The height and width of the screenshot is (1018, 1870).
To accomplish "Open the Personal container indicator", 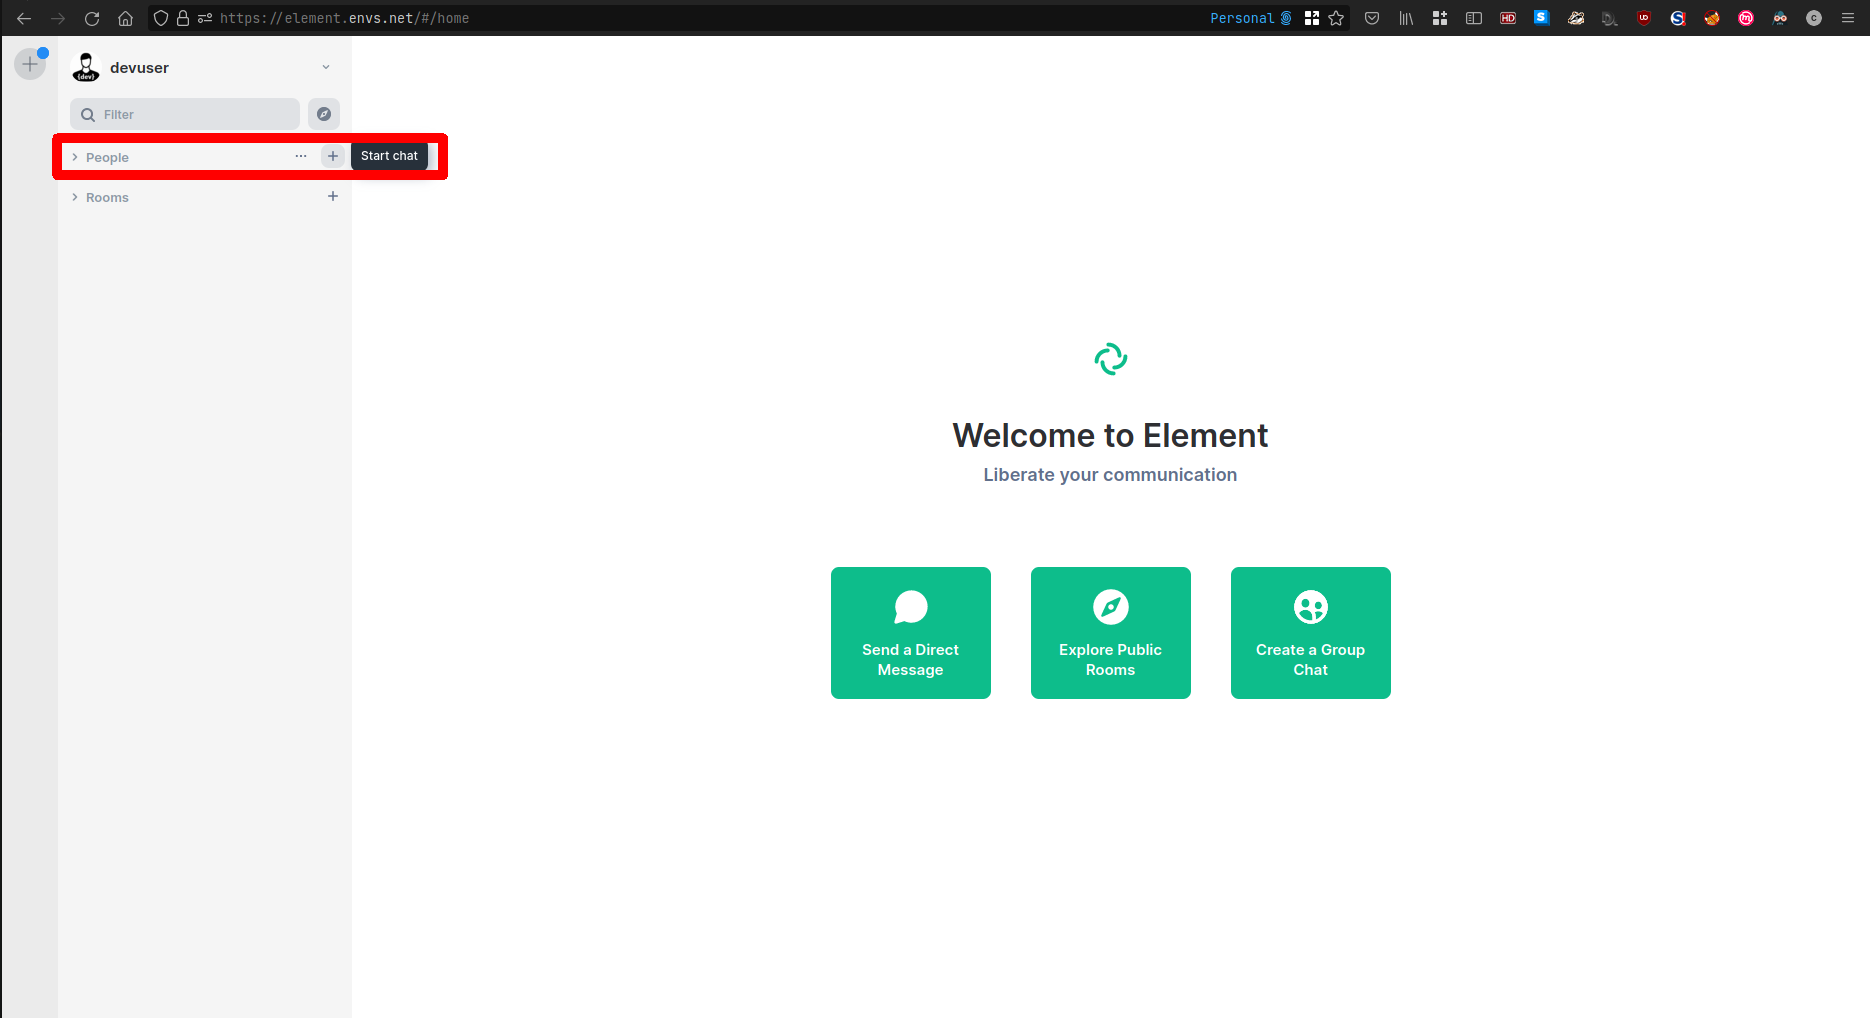I will tap(1250, 18).
